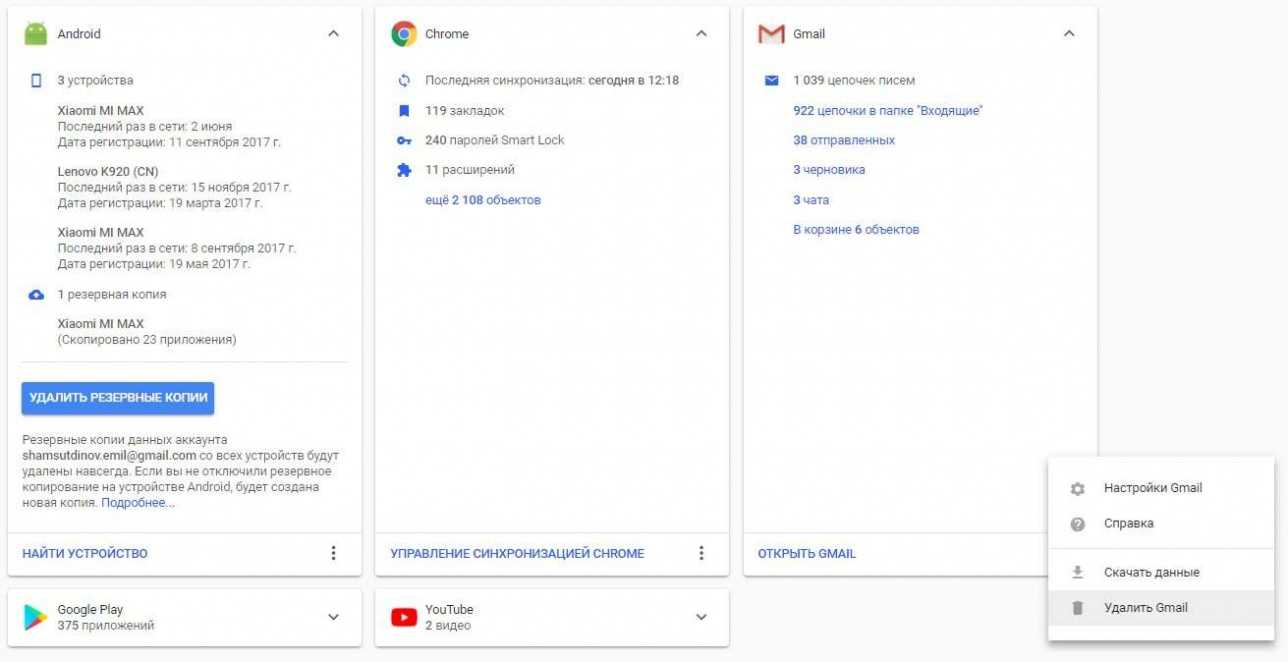
Task: Collapse the Chrome card with the chevron
Action: 701,34
